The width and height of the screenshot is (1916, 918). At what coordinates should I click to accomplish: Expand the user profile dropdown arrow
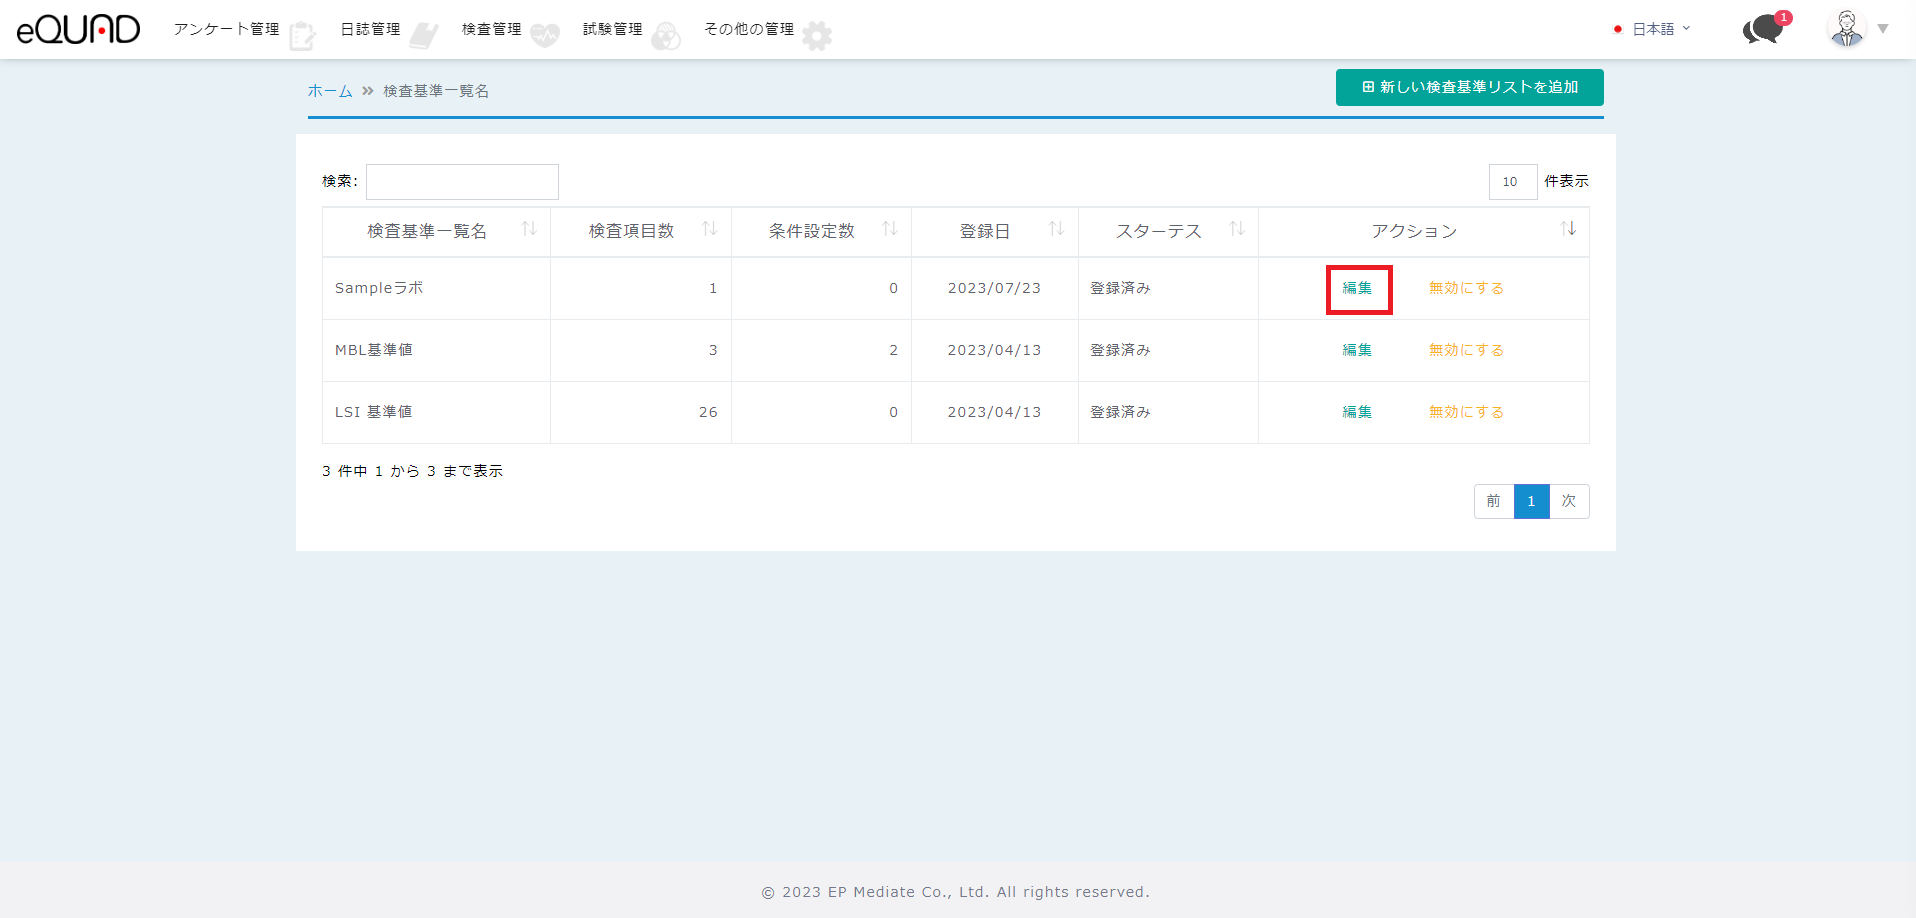coord(1883,29)
